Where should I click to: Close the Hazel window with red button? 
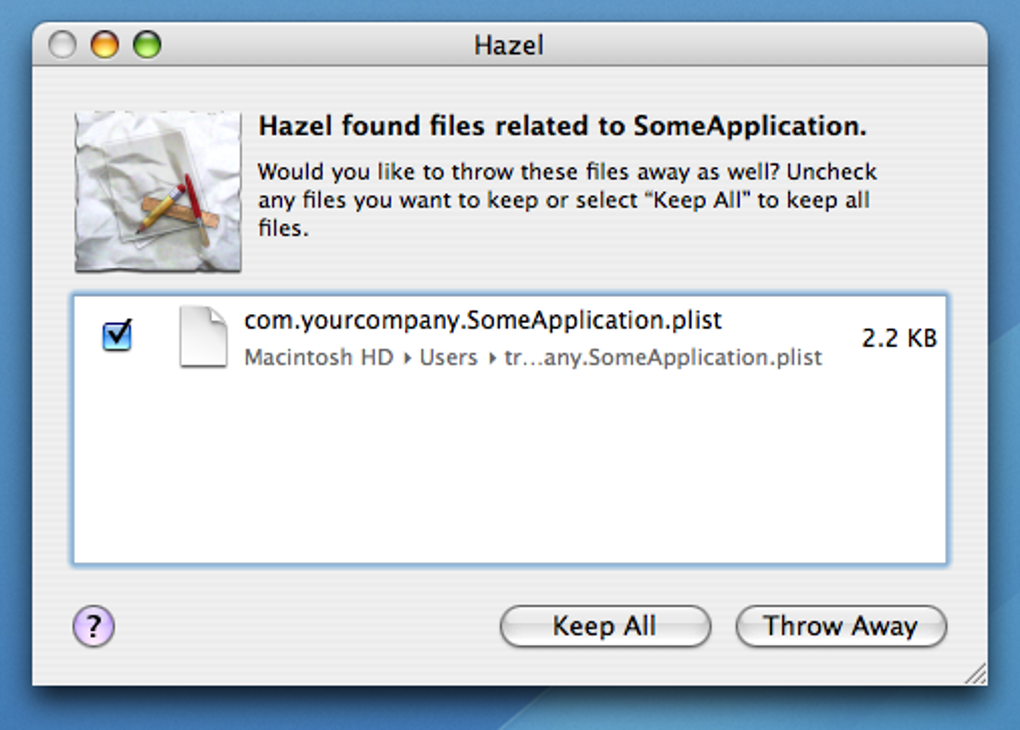tap(62, 45)
